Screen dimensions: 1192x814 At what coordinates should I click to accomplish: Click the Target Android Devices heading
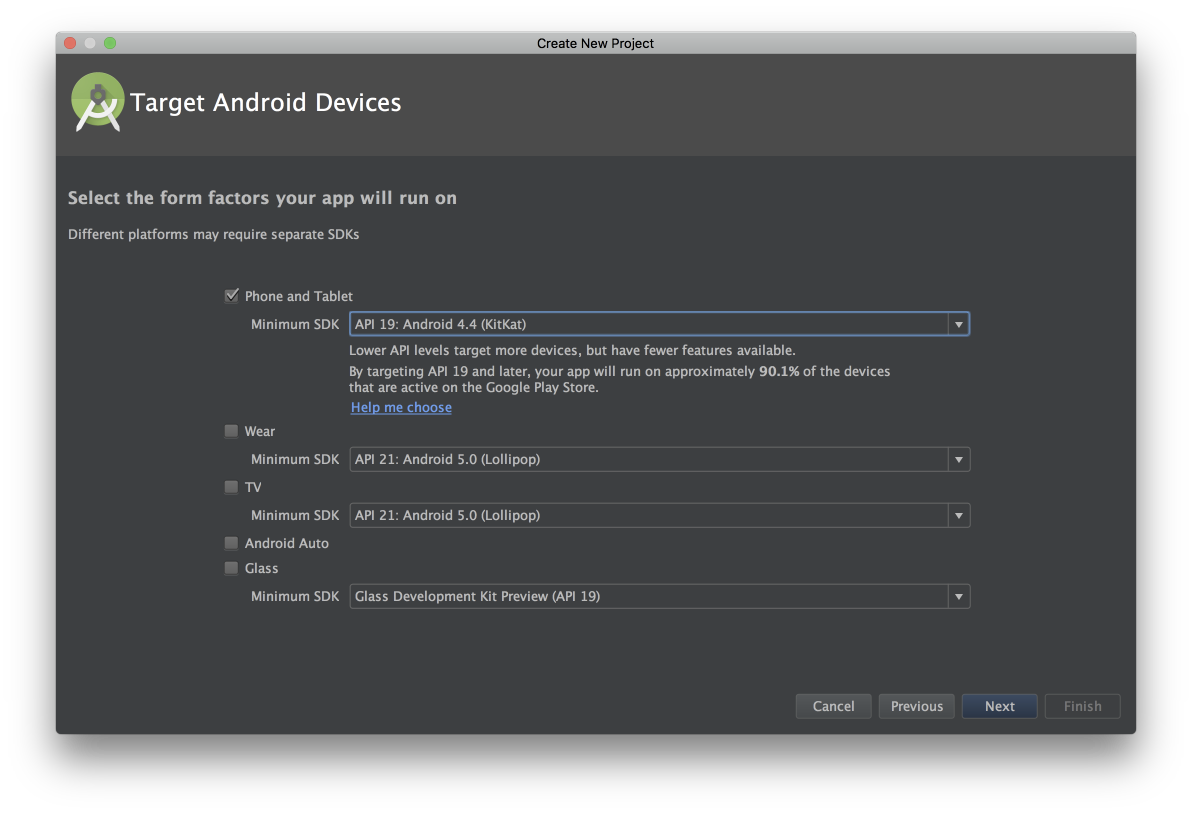(x=265, y=103)
